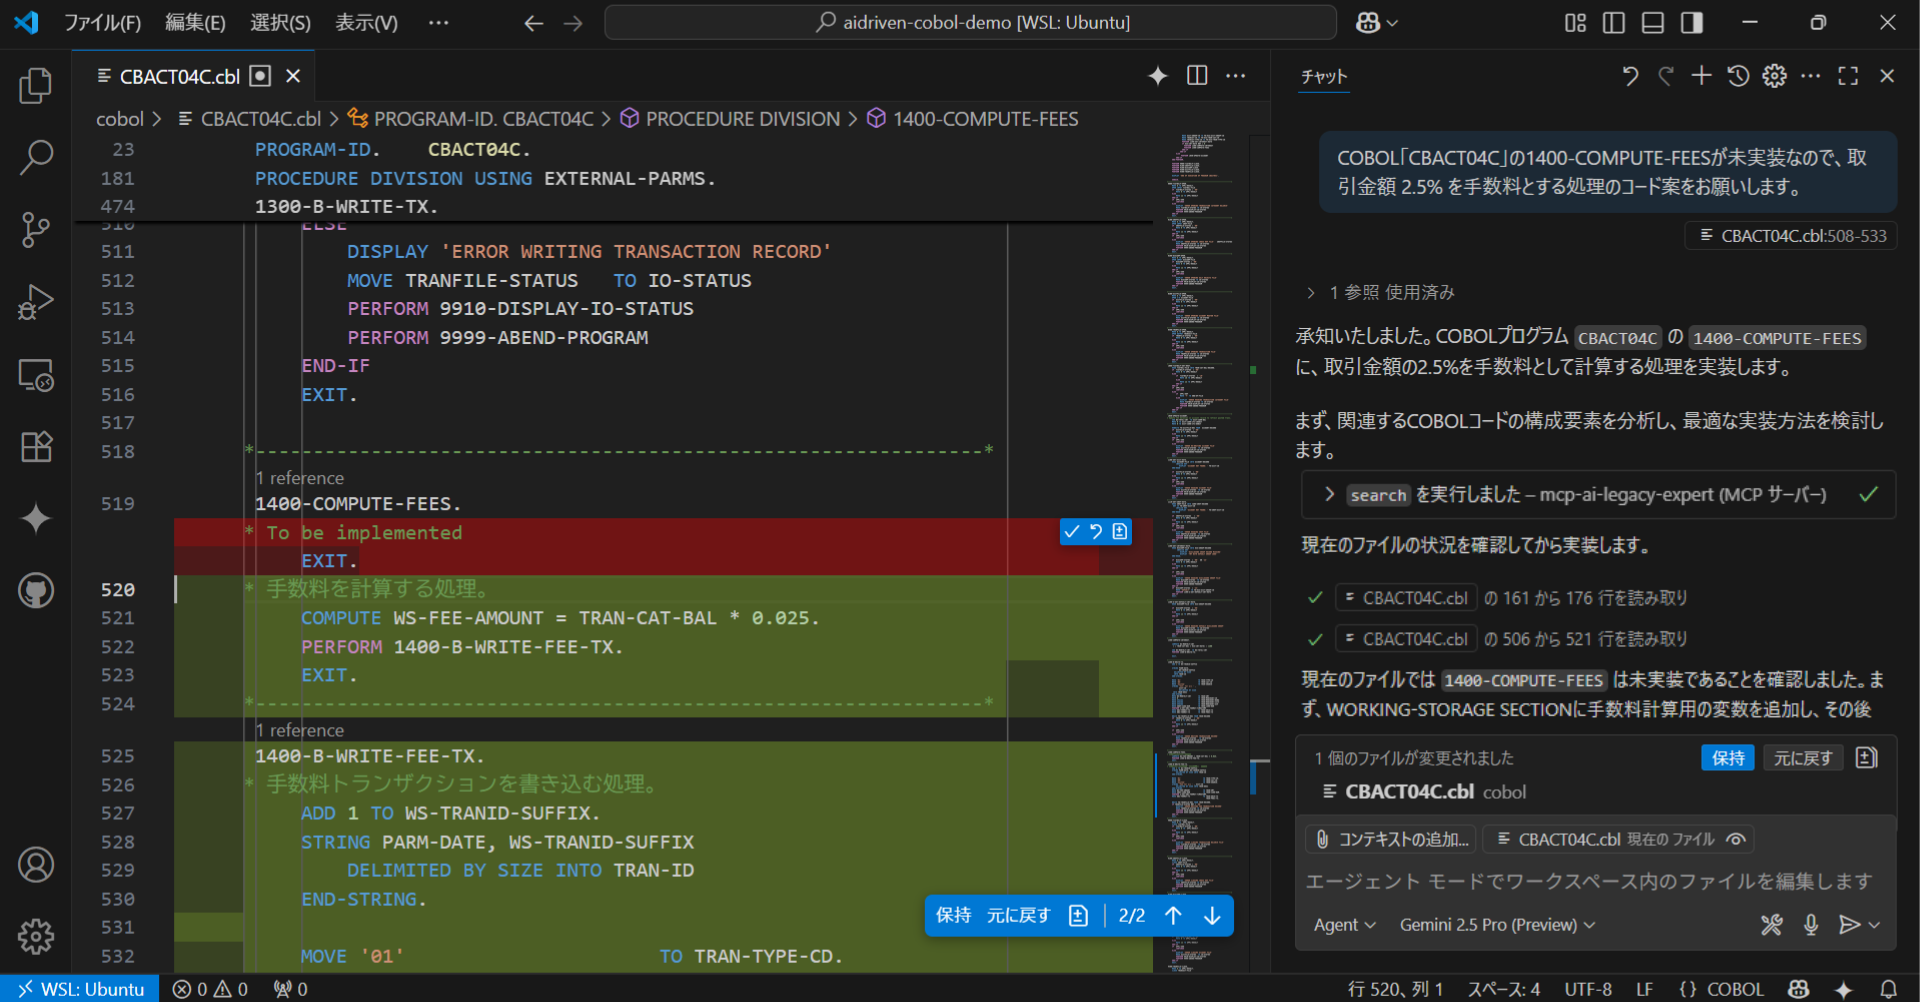Open Copilot menu in title bar
The image size is (1920, 1002).
[x=1376, y=23]
